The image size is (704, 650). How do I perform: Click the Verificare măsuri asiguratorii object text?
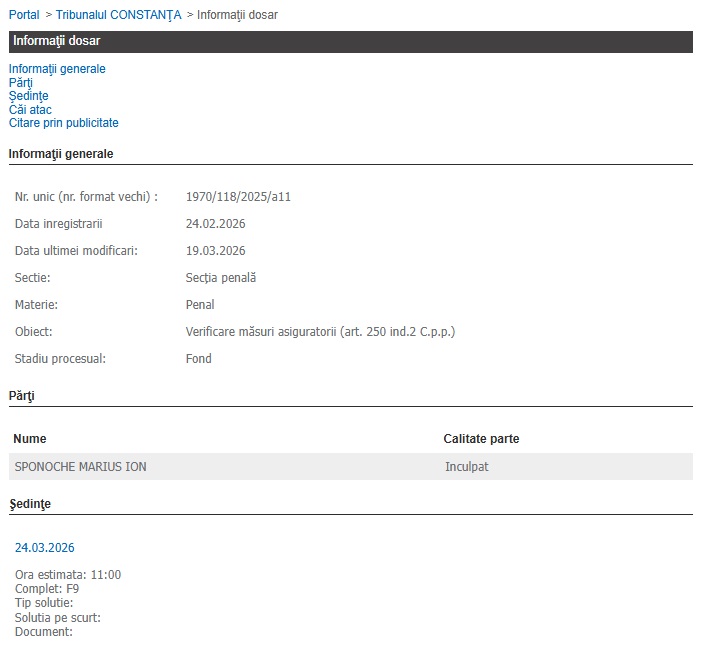[x=327, y=332]
